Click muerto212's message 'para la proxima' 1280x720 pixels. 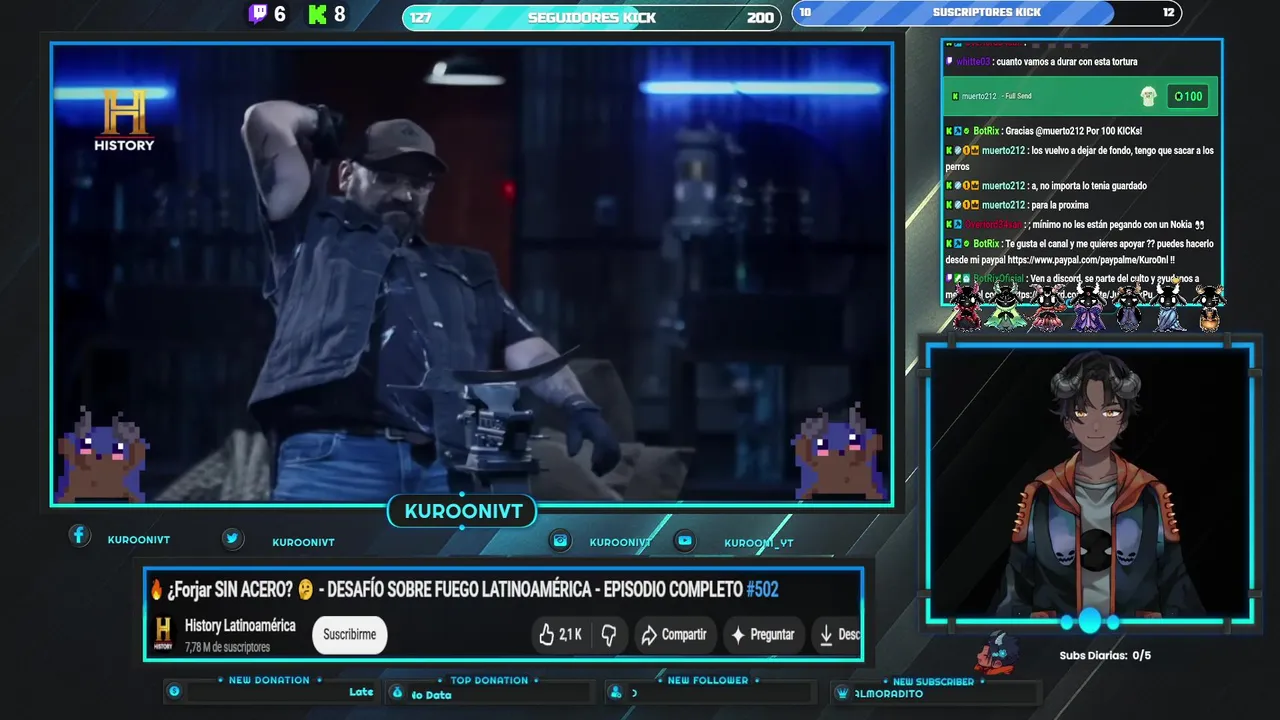click(1059, 205)
